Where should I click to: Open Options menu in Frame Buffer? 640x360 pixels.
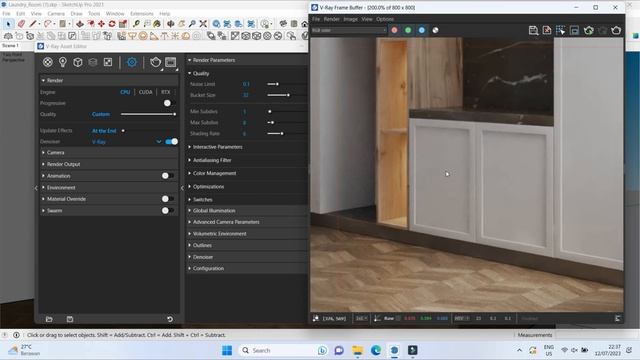pos(385,19)
